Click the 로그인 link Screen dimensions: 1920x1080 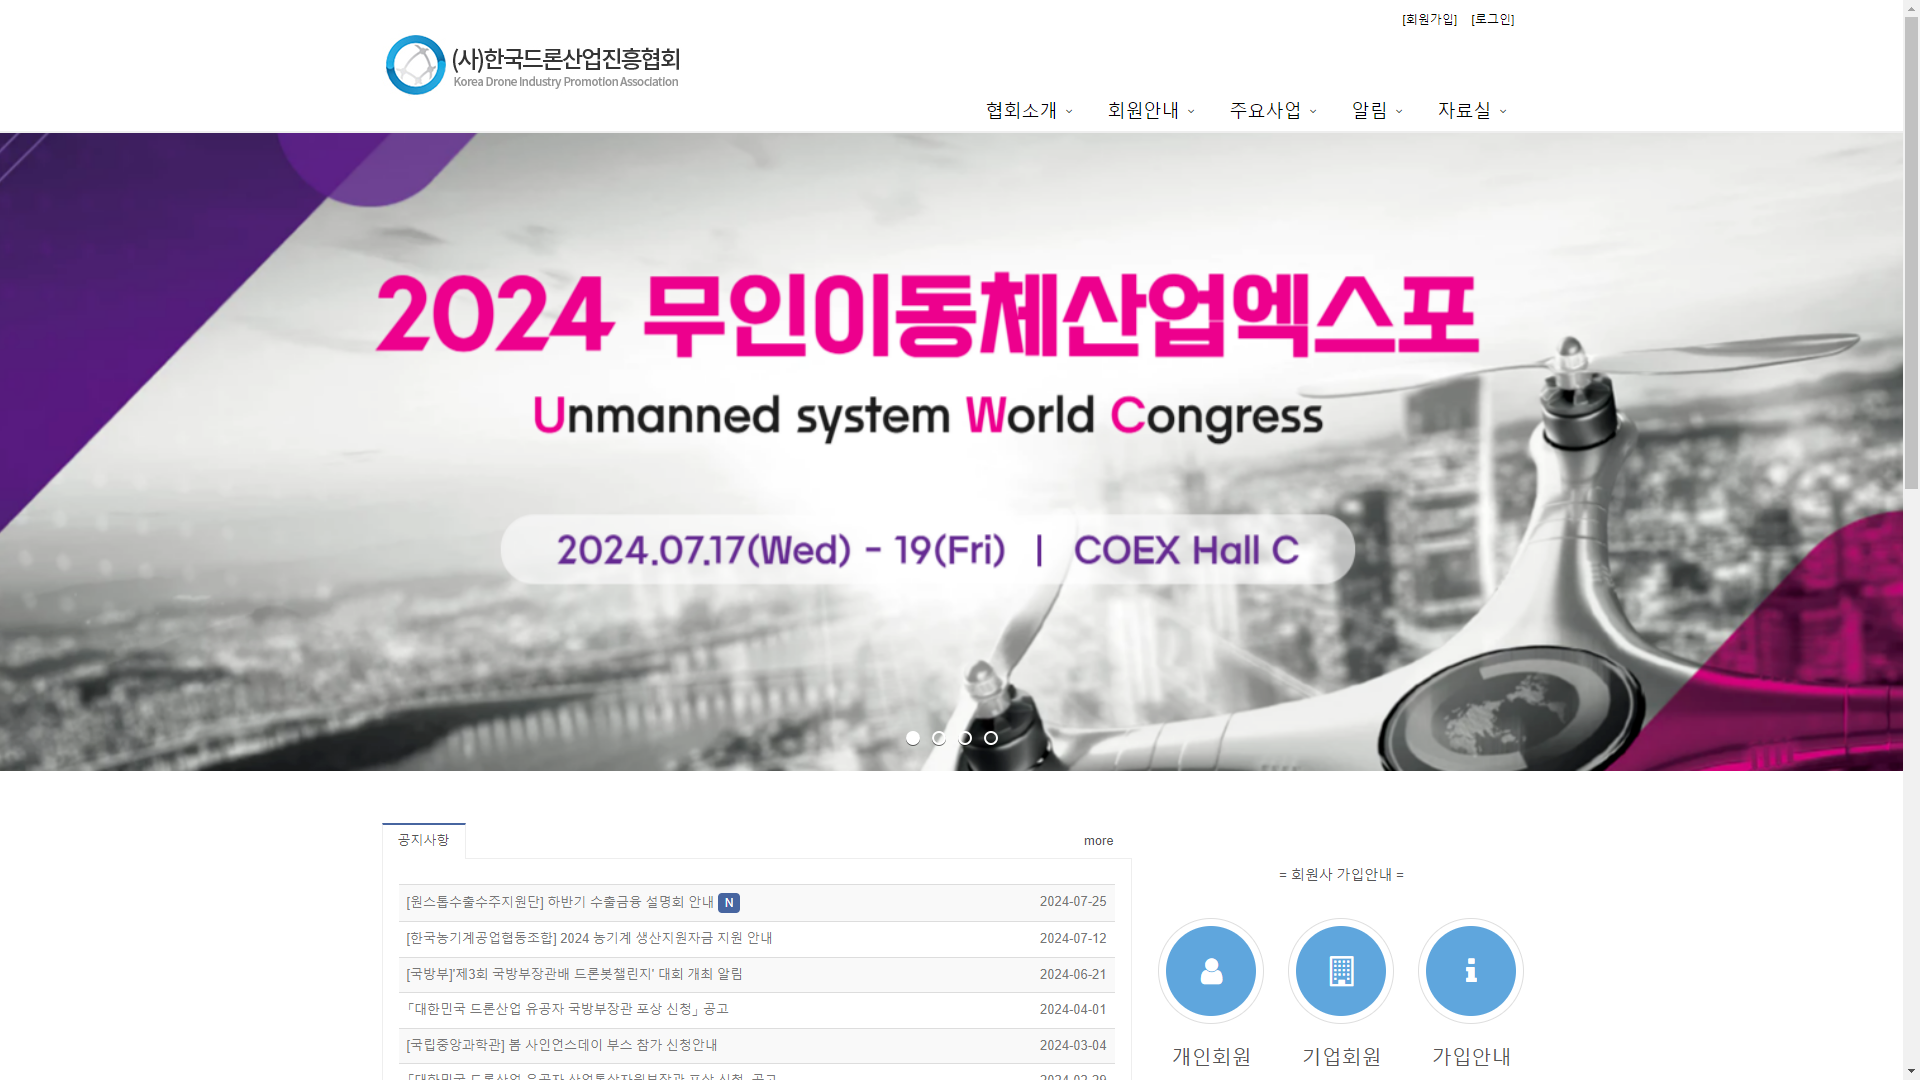tap(1492, 19)
